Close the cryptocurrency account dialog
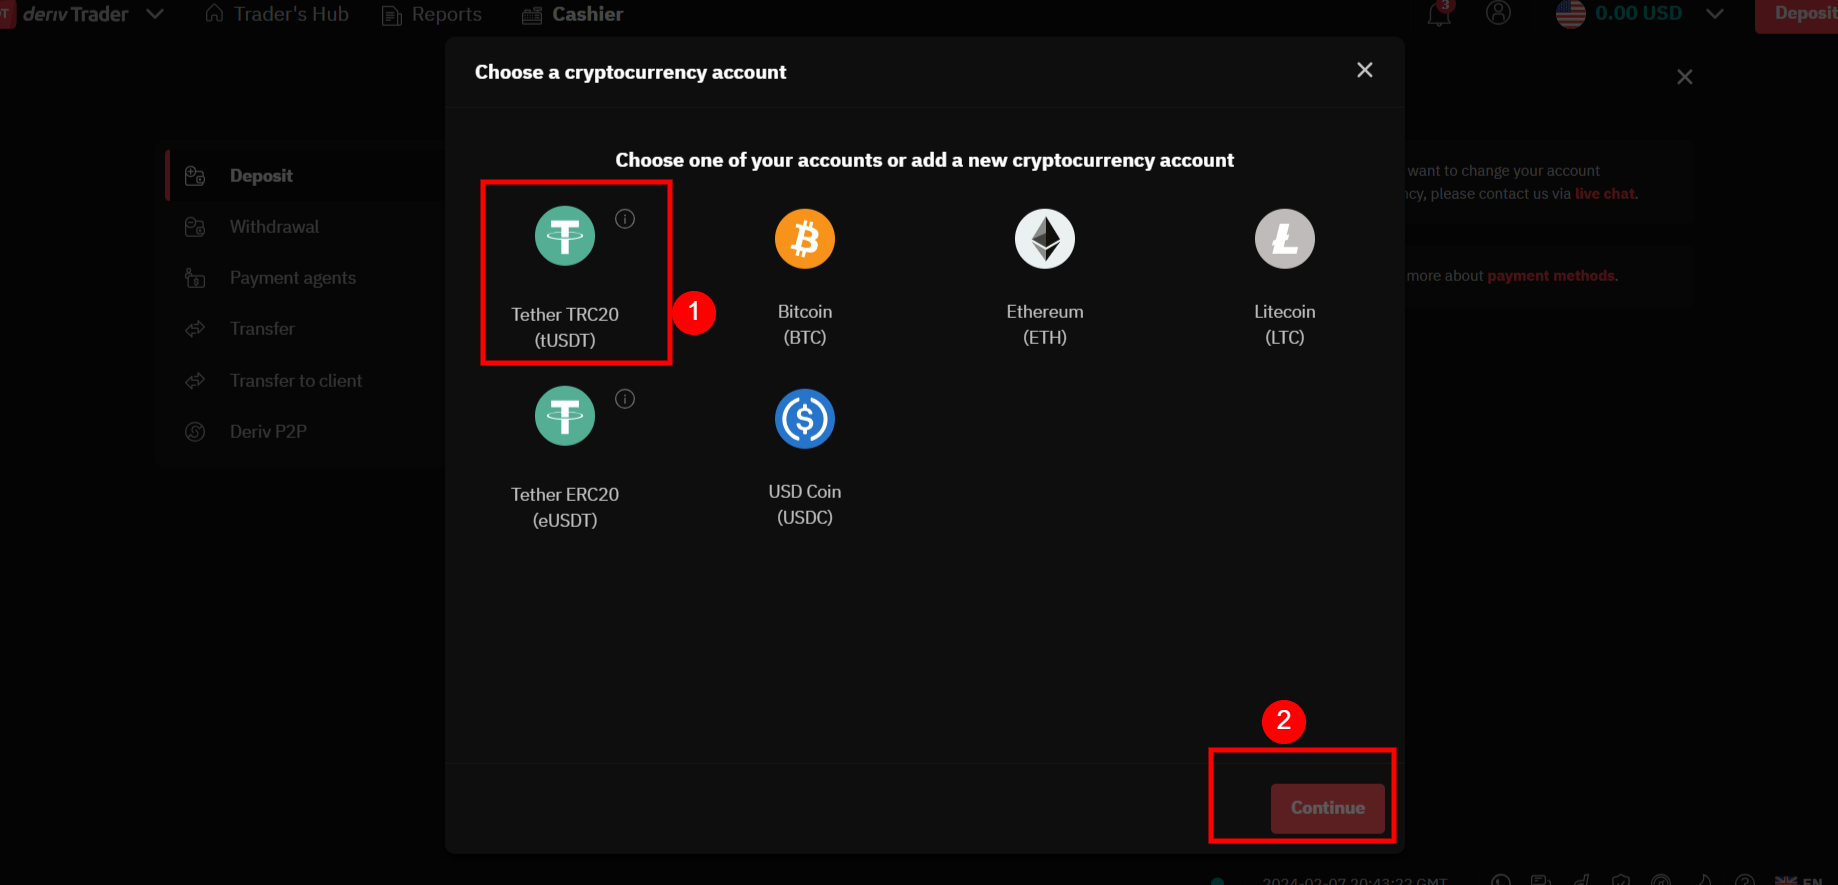 pos(1365,70)
